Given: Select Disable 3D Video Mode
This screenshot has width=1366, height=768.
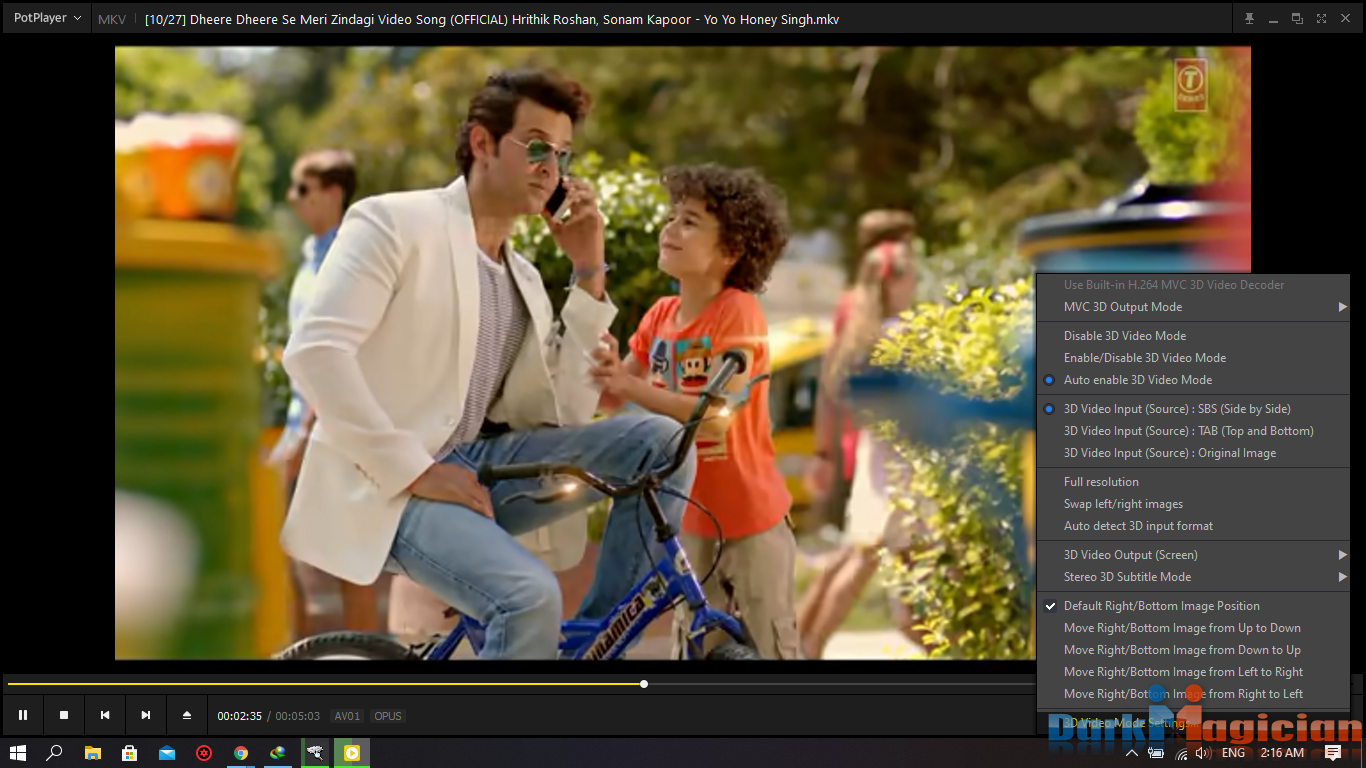Looking at the screenshot, I should (x=1193, y=336).
